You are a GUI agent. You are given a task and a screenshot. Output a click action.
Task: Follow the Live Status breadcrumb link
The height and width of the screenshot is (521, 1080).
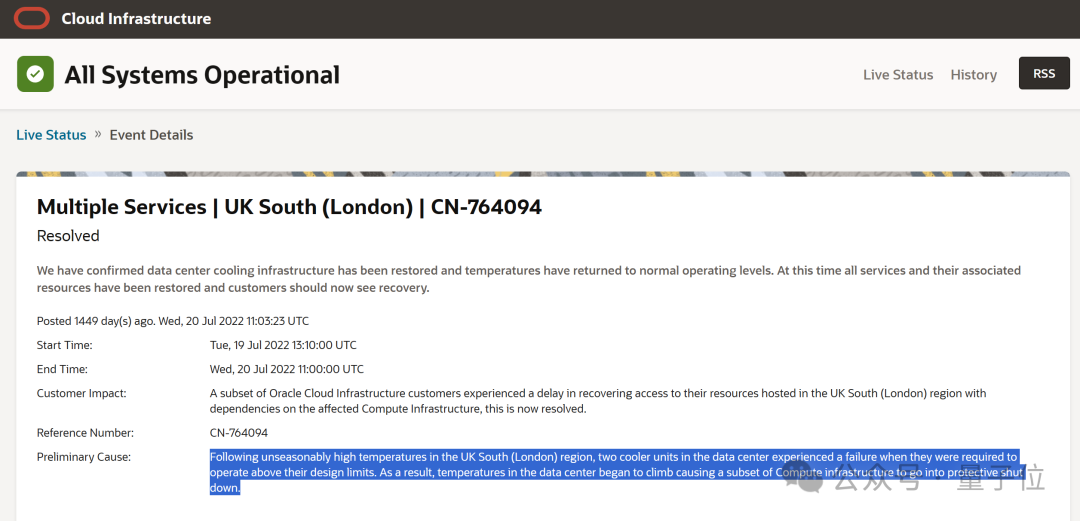pyautogui.click(x=51, y=134)
